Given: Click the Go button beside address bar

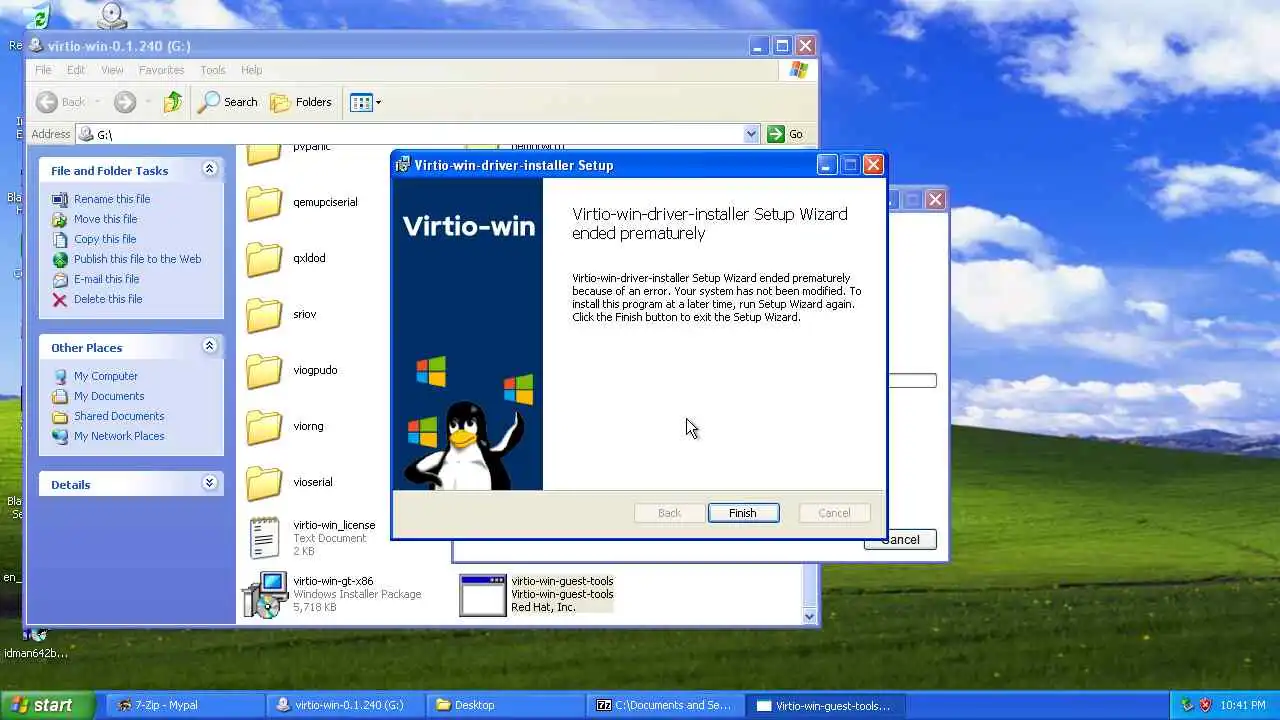Looking at the screenshot, I should click(786, 134).
